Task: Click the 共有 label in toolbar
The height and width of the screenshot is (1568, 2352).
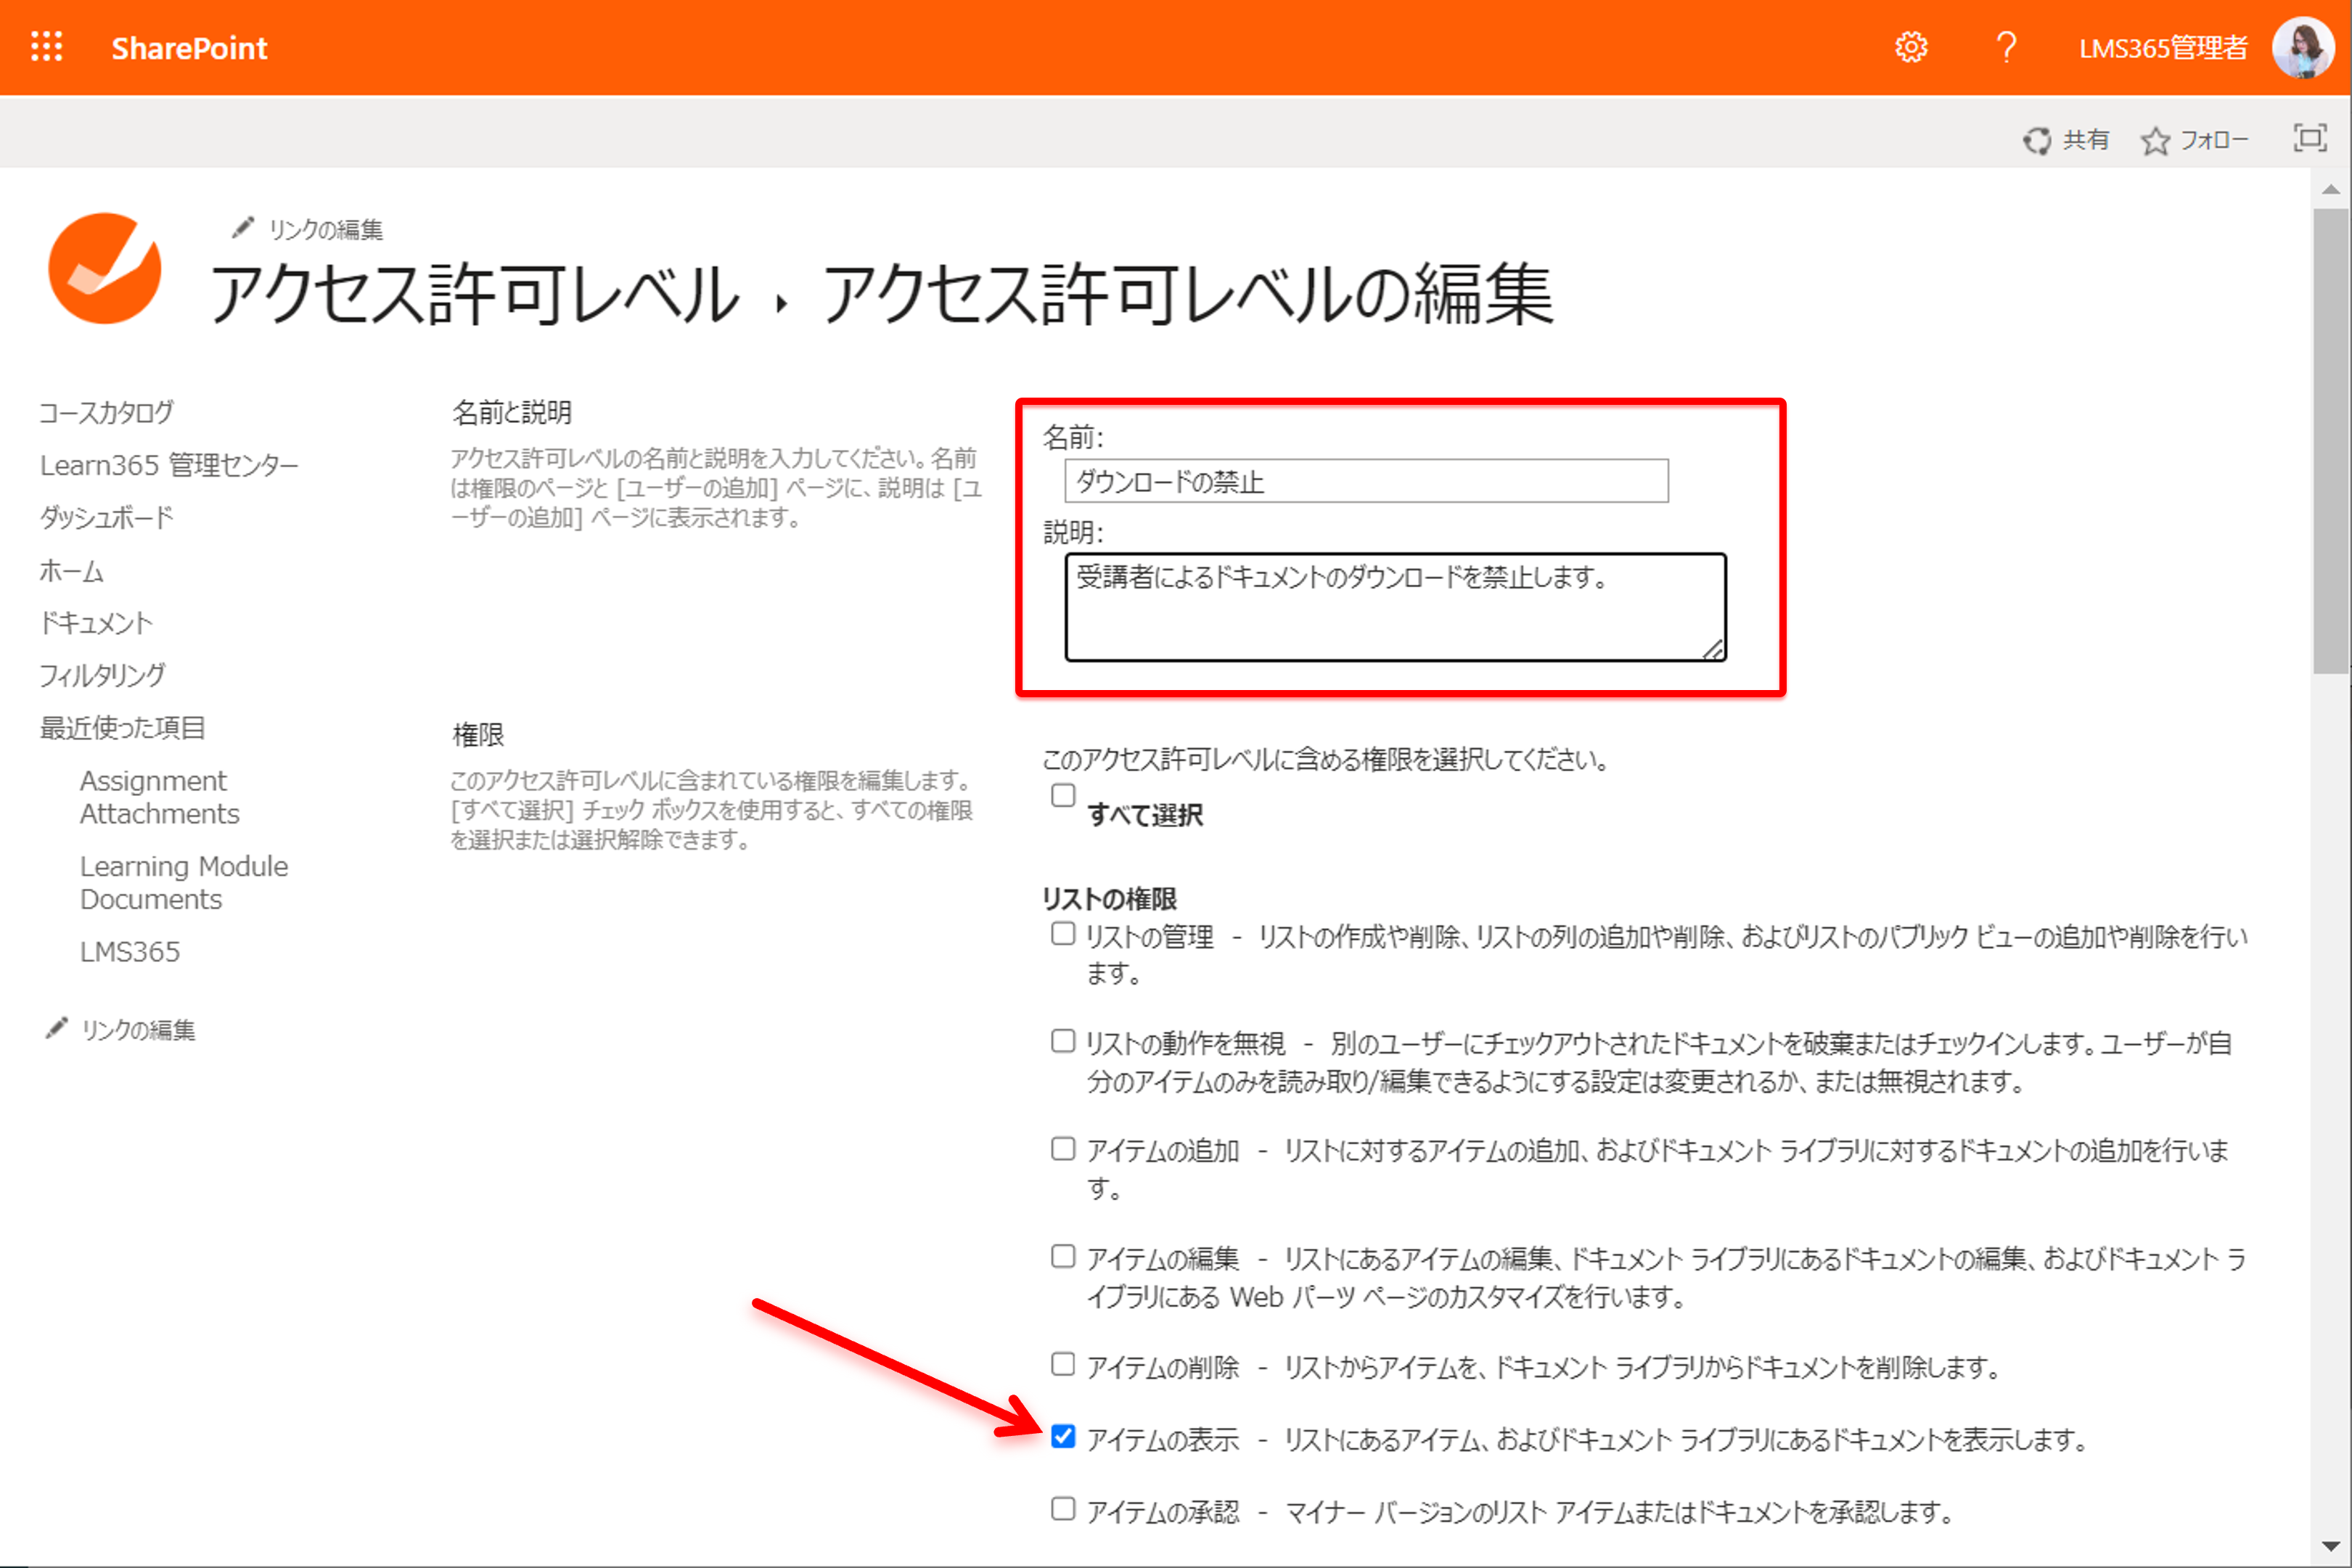Action: point(2086,140)
